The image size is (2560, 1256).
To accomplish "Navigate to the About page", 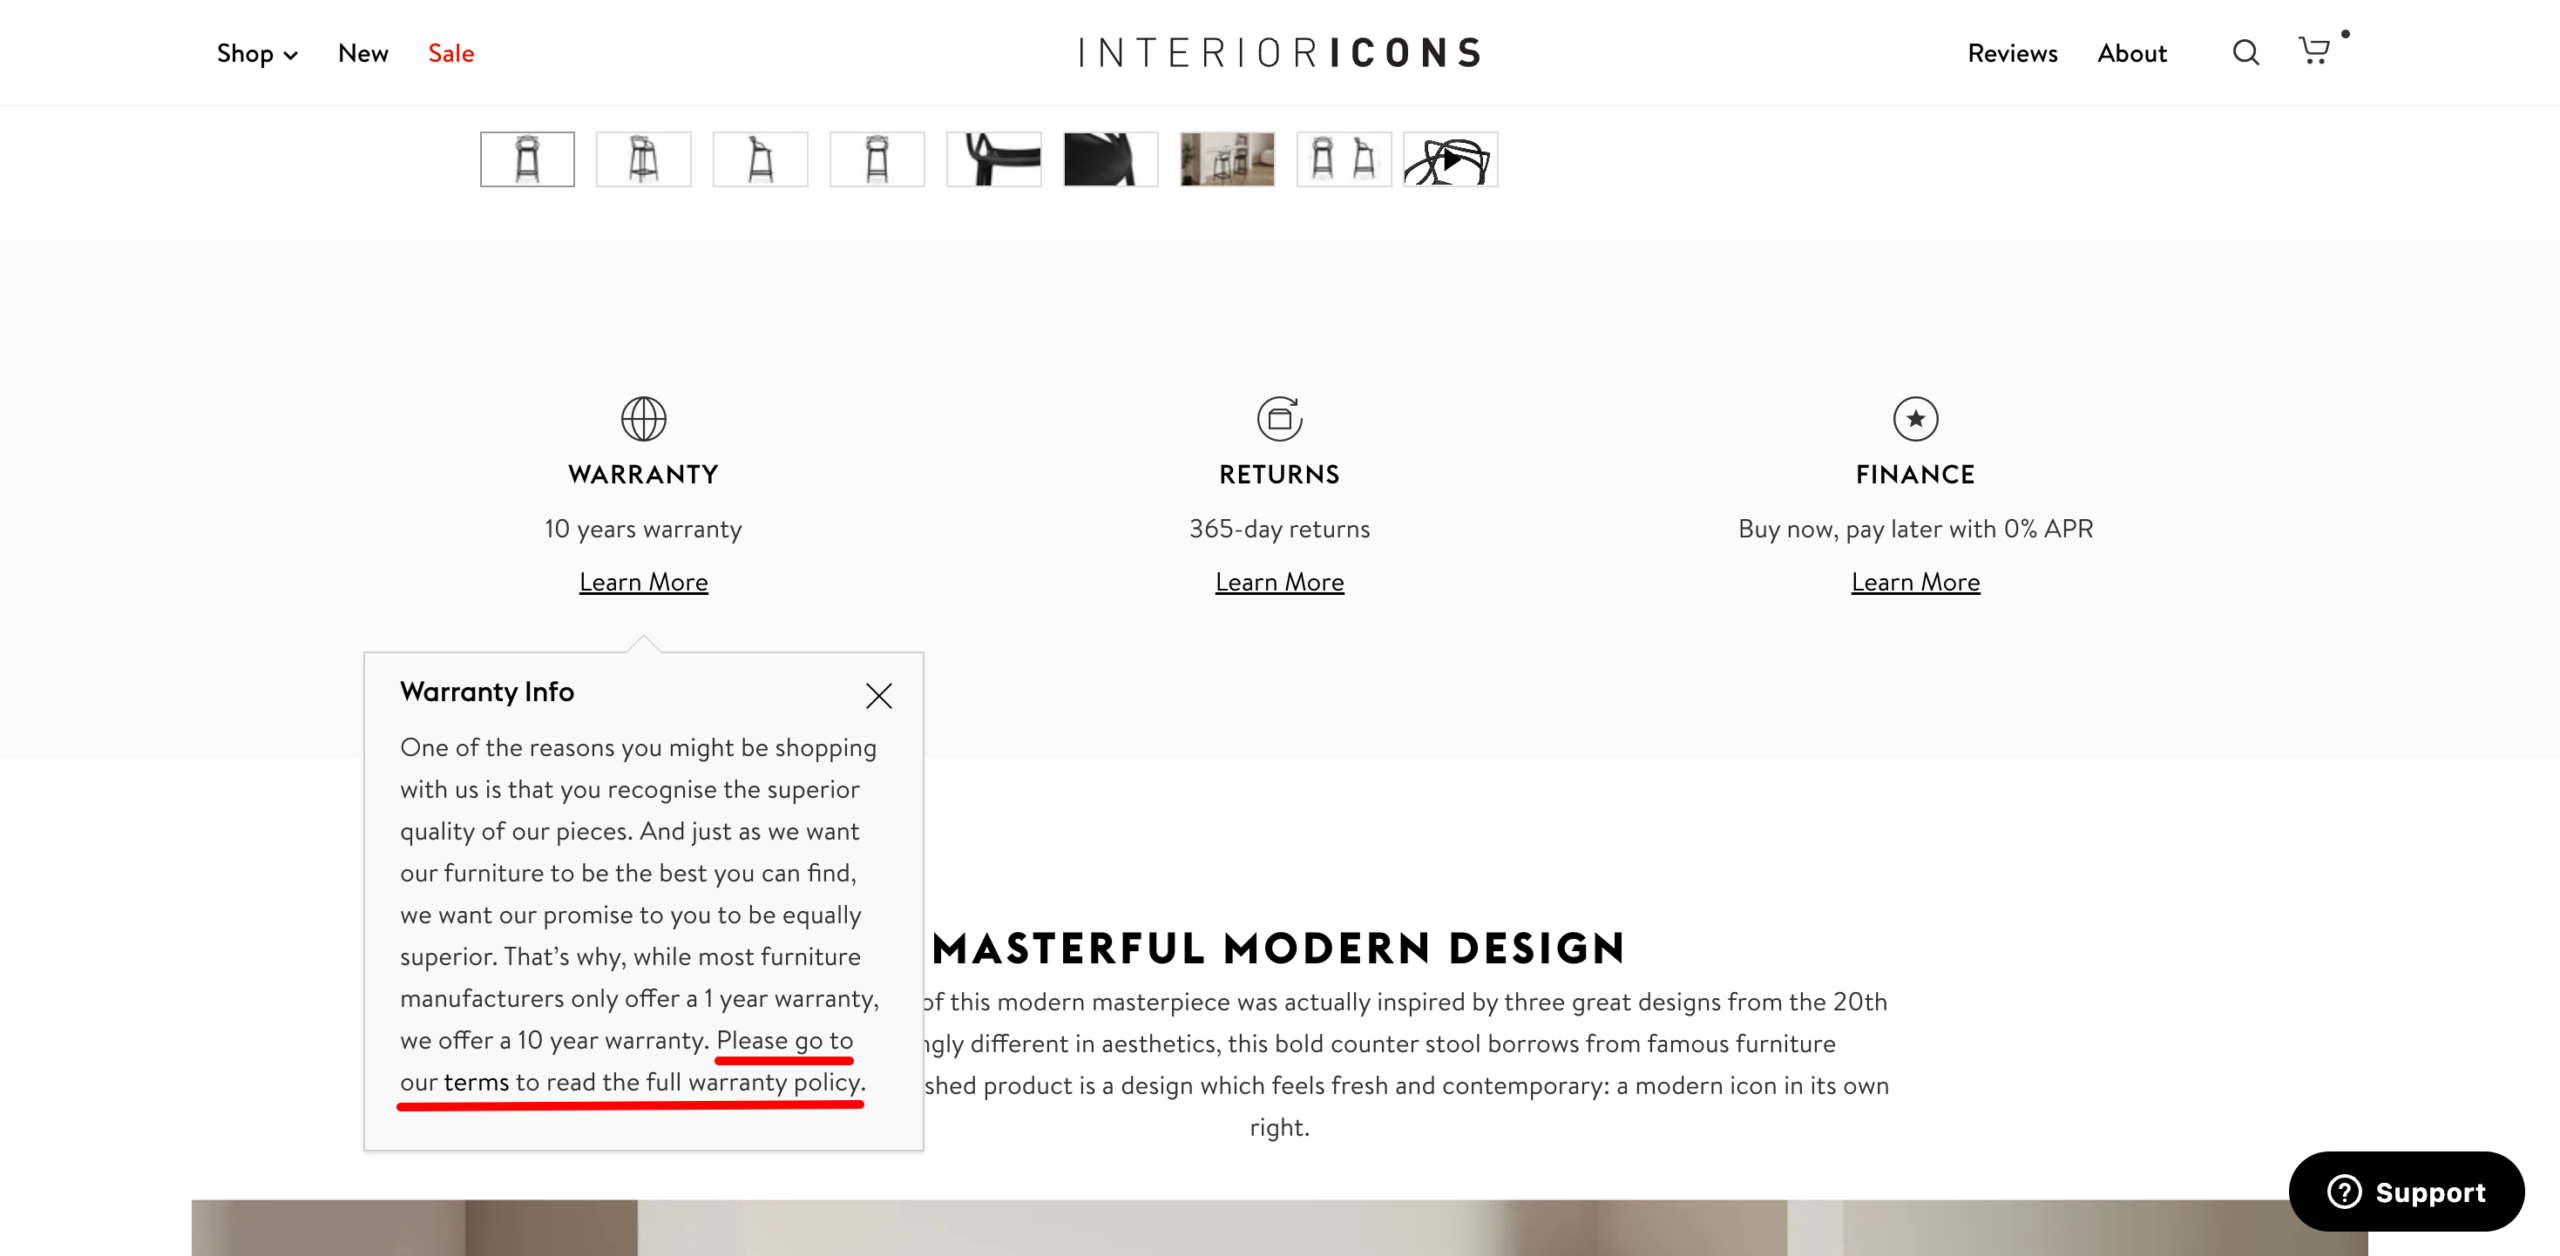I will (x=2132, y=54).
